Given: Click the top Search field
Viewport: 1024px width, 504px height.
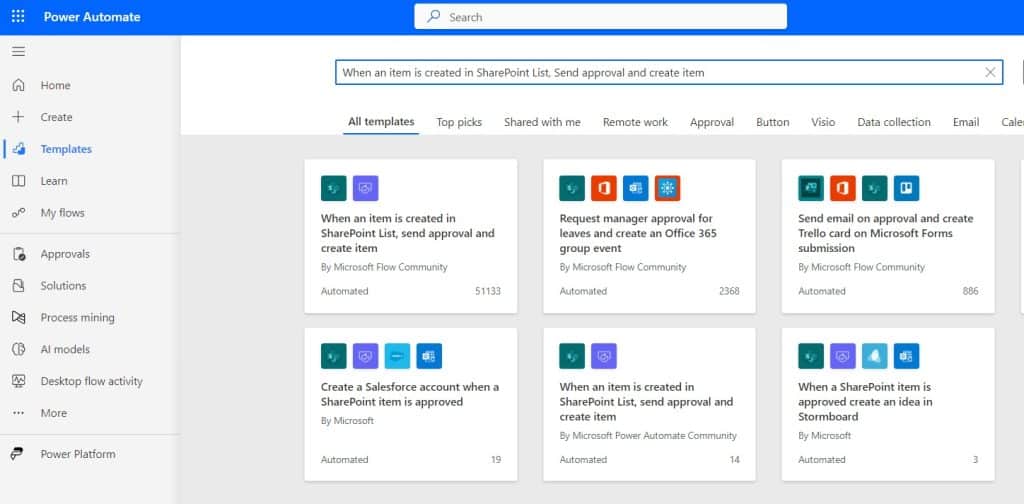Looking at the screenshot, I should [x=600, y=17].
